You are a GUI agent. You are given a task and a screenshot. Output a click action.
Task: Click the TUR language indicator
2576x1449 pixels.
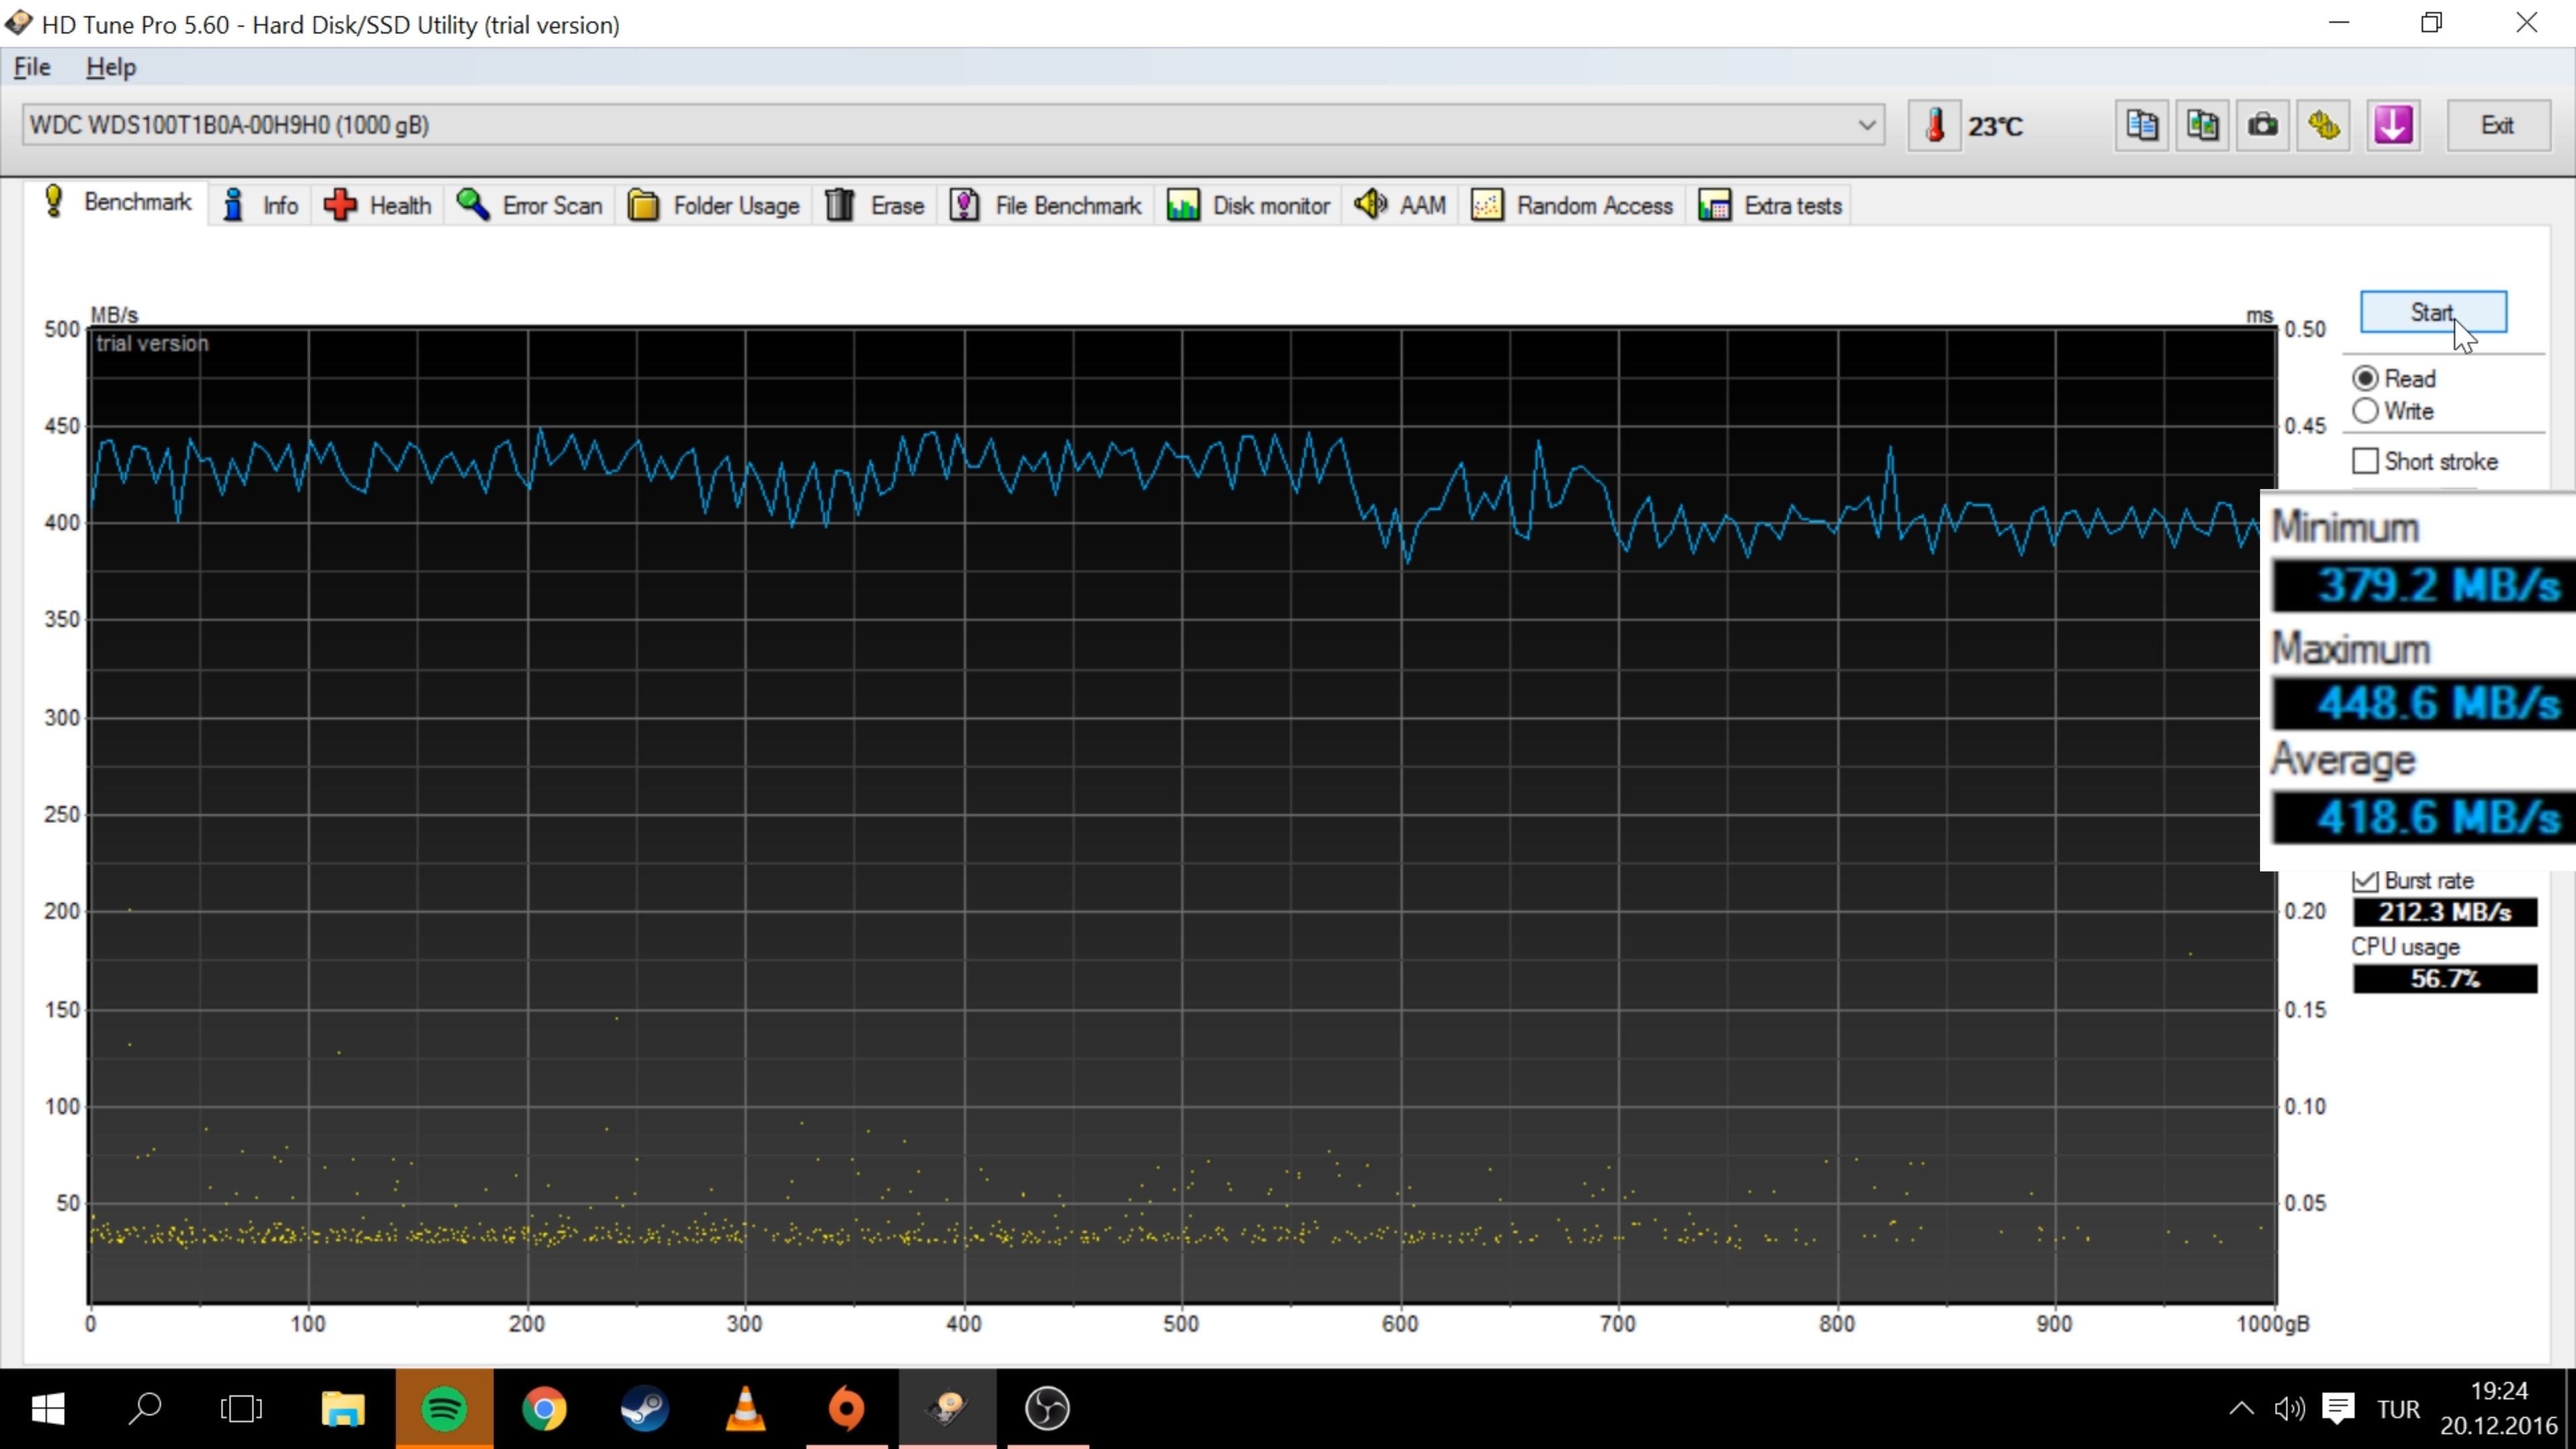[2398, 1409]
